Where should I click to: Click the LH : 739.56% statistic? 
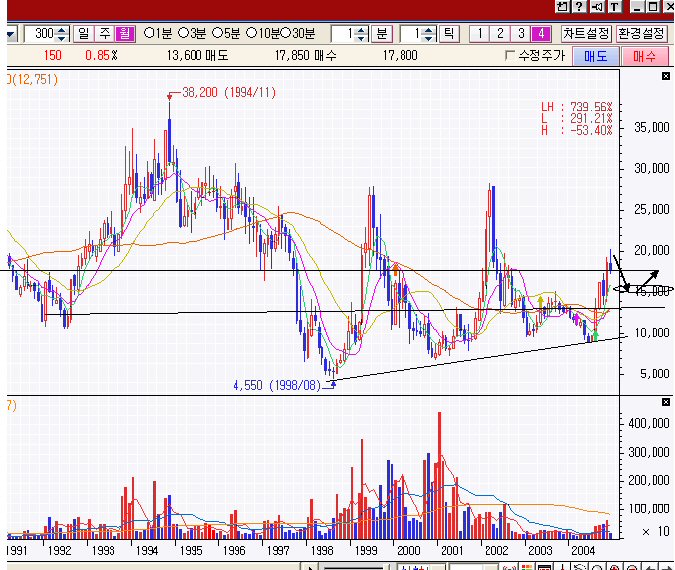(577, 107)
